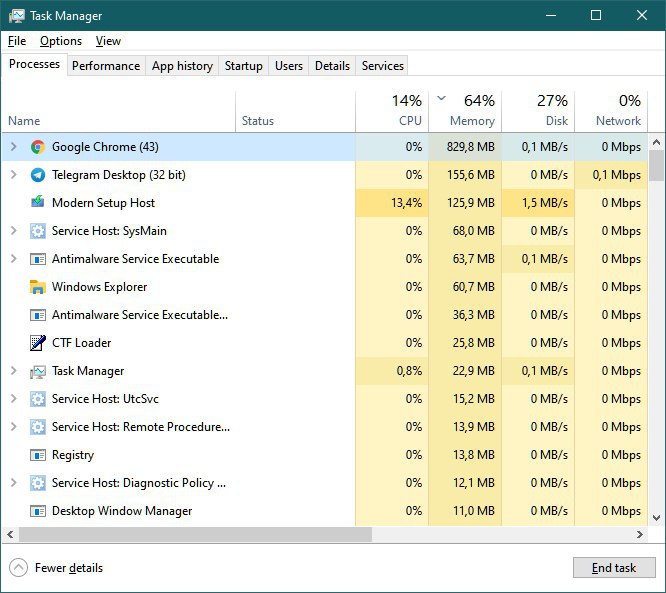
Task: Click the Service Host: SysMain gear icon
Action: click(x=38, y=231)
